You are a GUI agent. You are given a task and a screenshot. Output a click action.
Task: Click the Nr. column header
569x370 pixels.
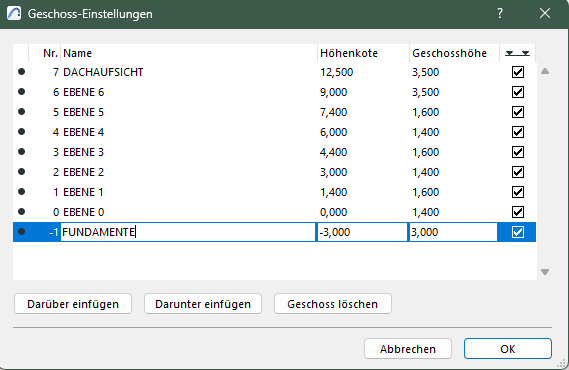pos(50,53)
